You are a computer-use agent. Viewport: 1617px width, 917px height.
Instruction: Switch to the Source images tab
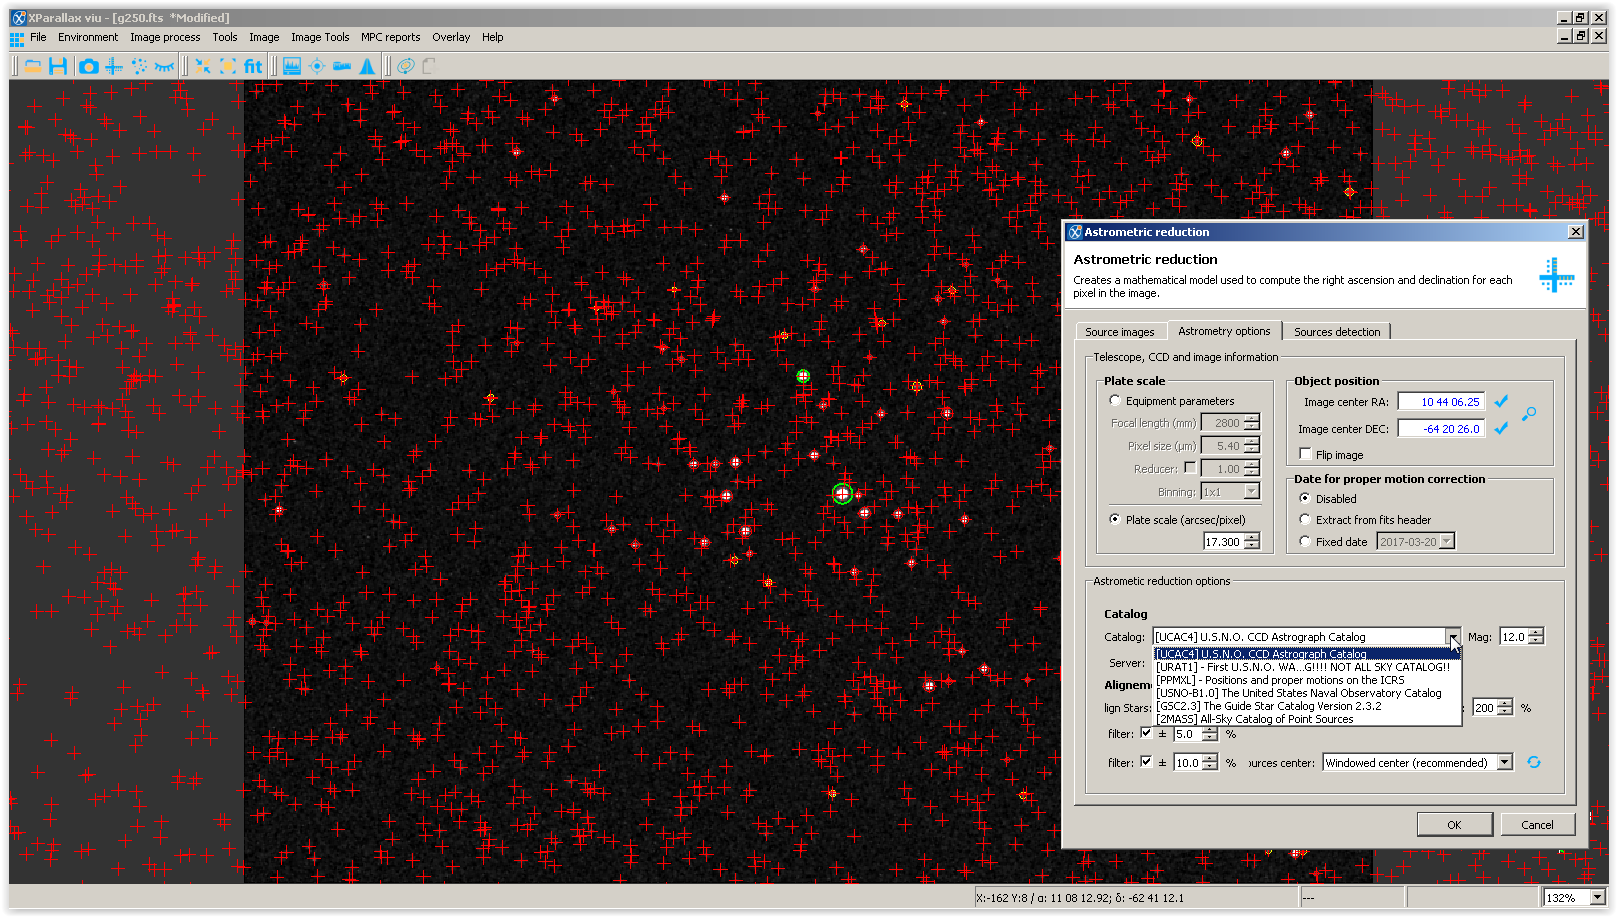click(1120, 332)
